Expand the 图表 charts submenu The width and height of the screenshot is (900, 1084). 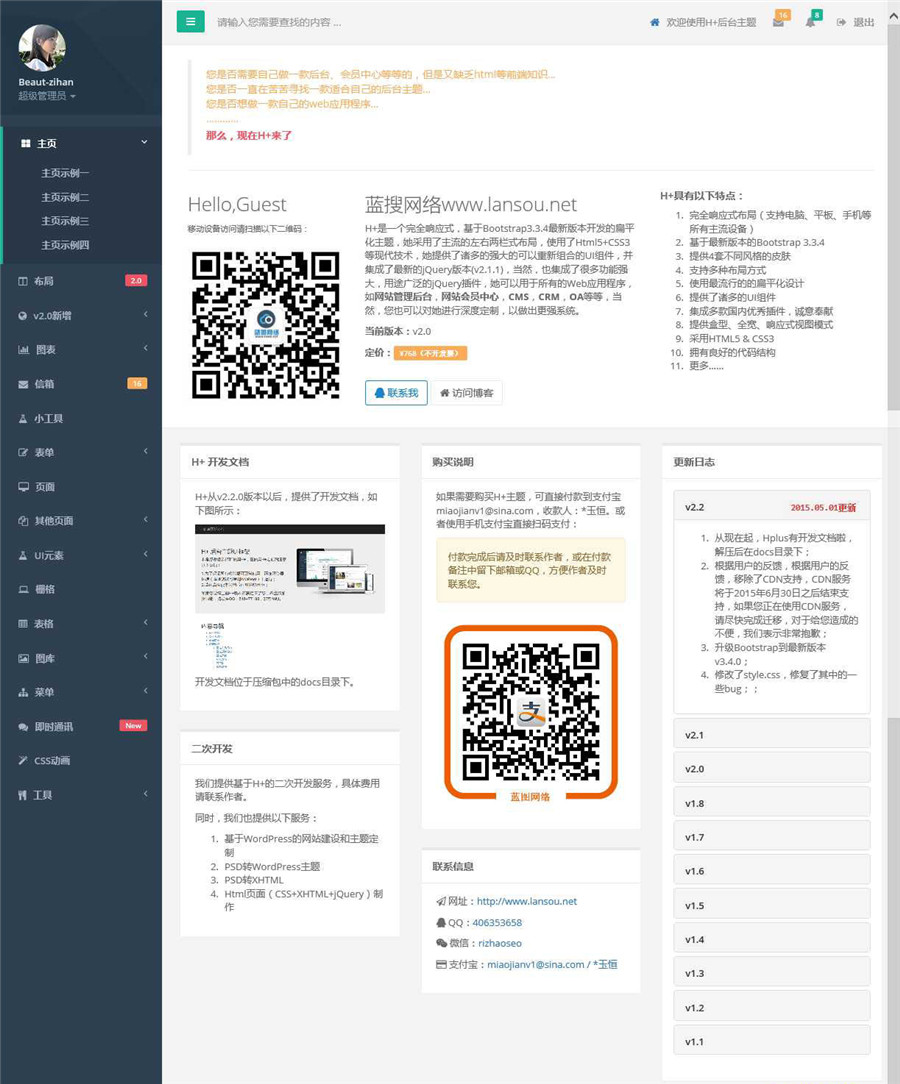click(x=44, y=350)
